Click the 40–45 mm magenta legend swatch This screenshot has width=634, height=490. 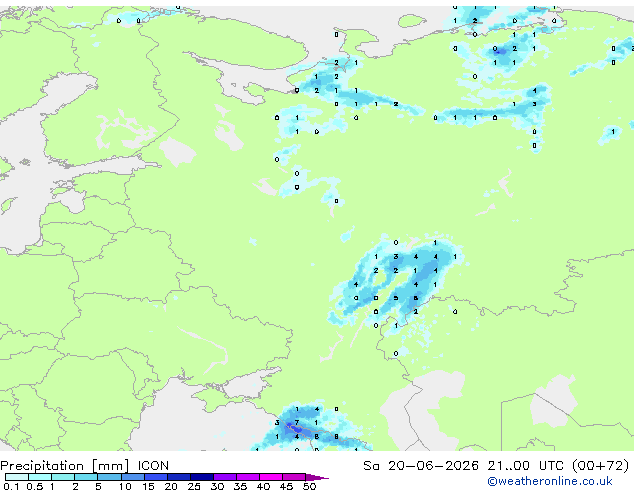click(x=271, y=477)
